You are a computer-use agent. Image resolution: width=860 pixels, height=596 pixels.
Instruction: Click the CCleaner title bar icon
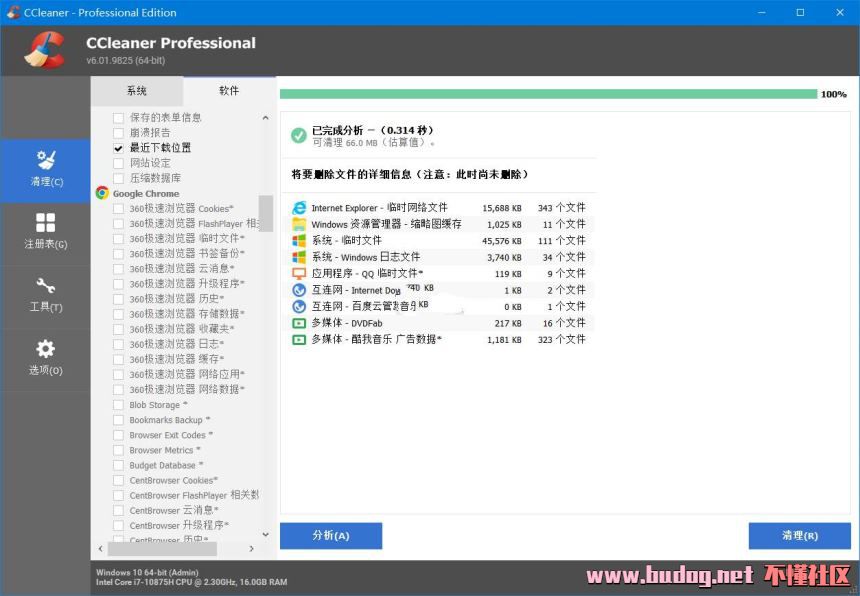pyautogui.click(x=13, y=12)
